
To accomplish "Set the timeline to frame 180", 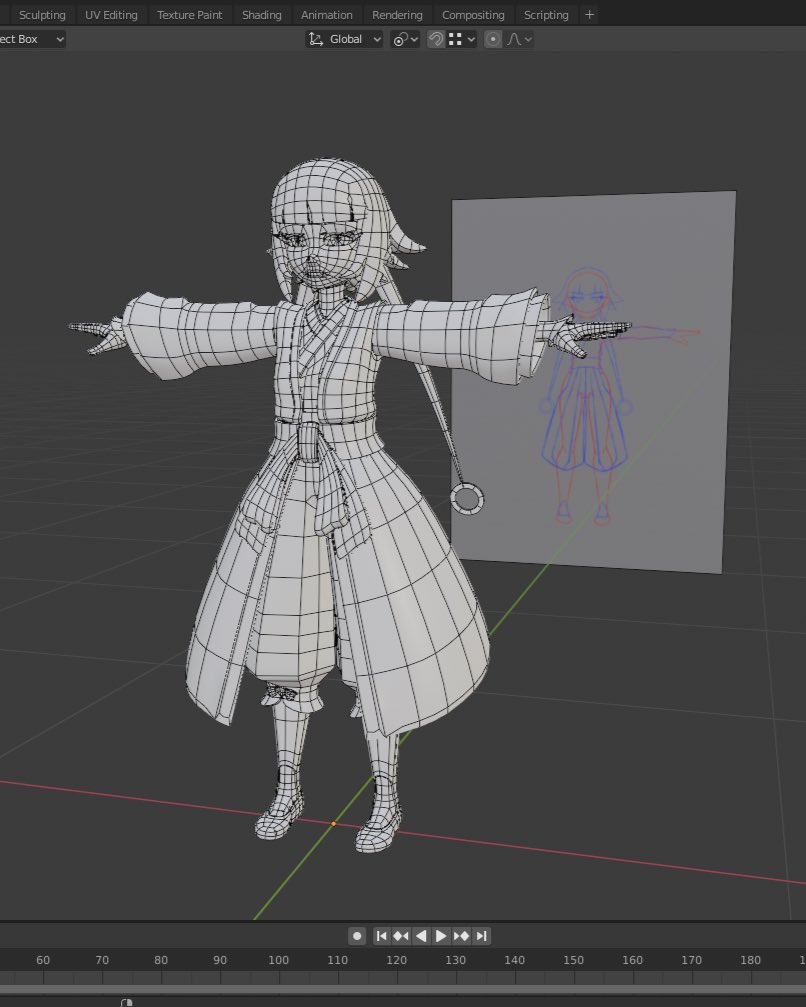I will click(x=751, y=960).
